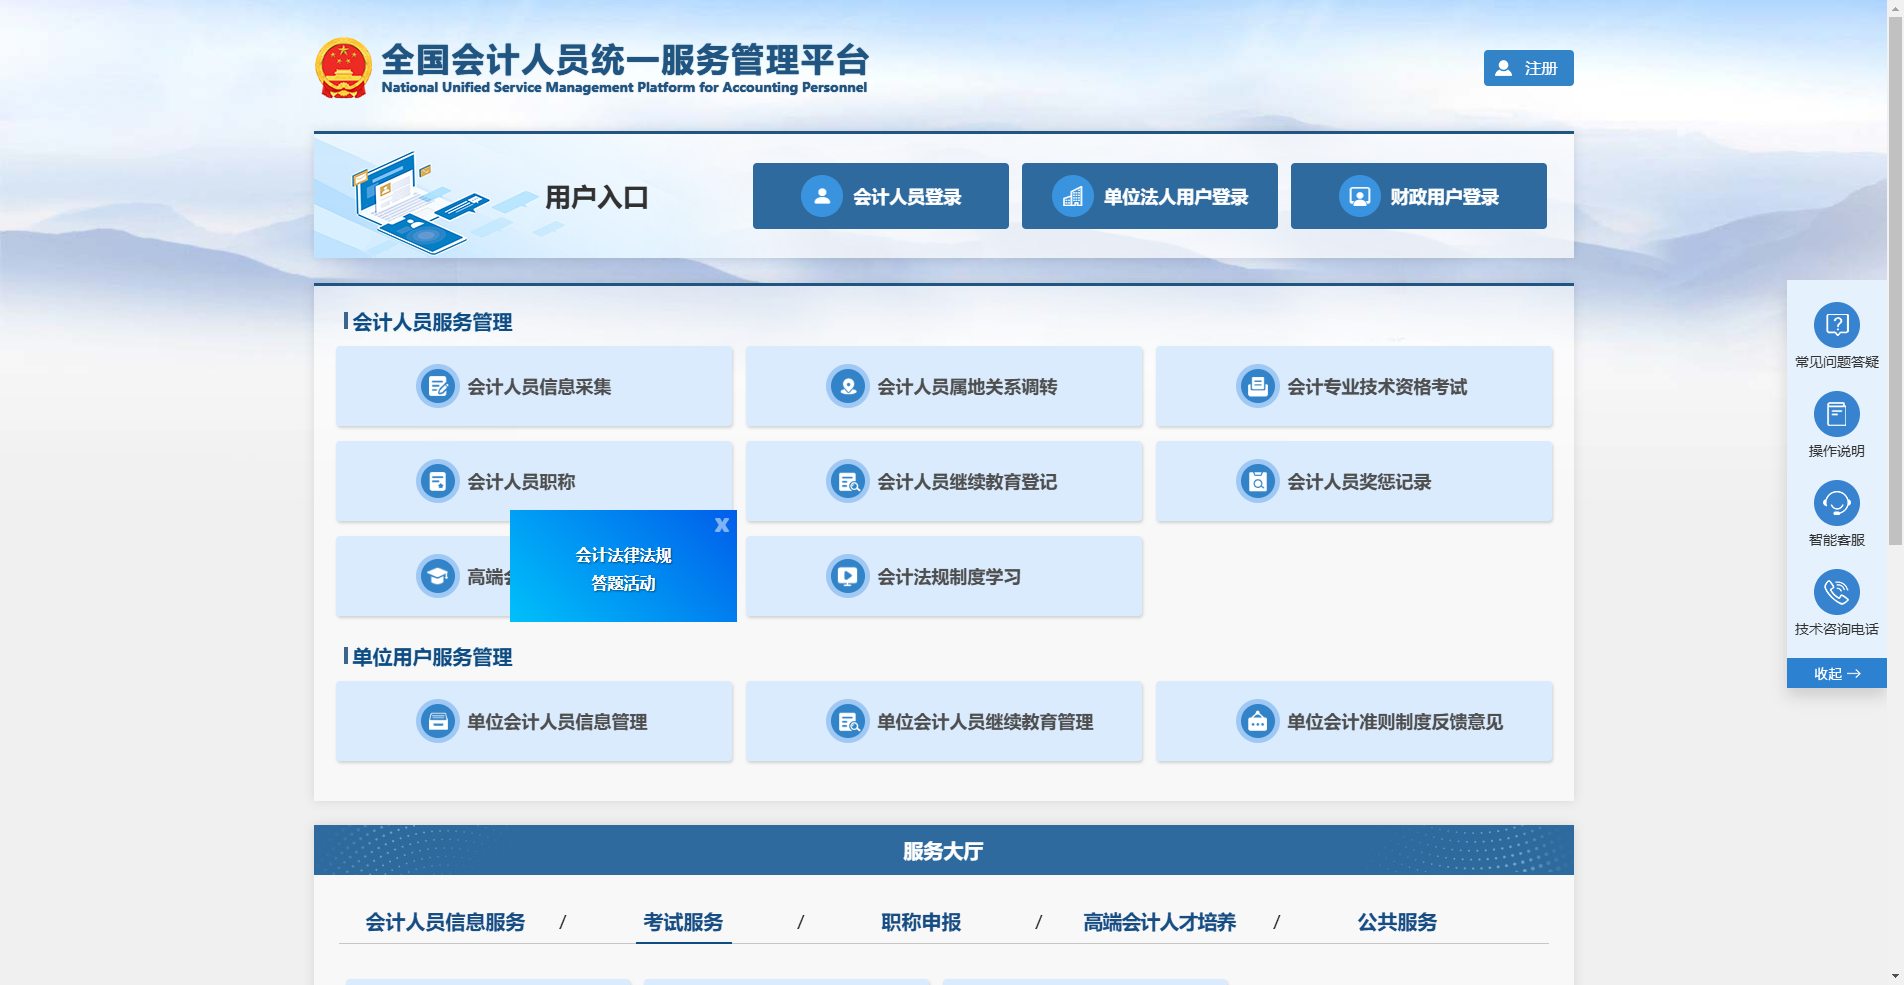
Task: Collapse sidebar with 收起 control
Action: point(1836,673)
